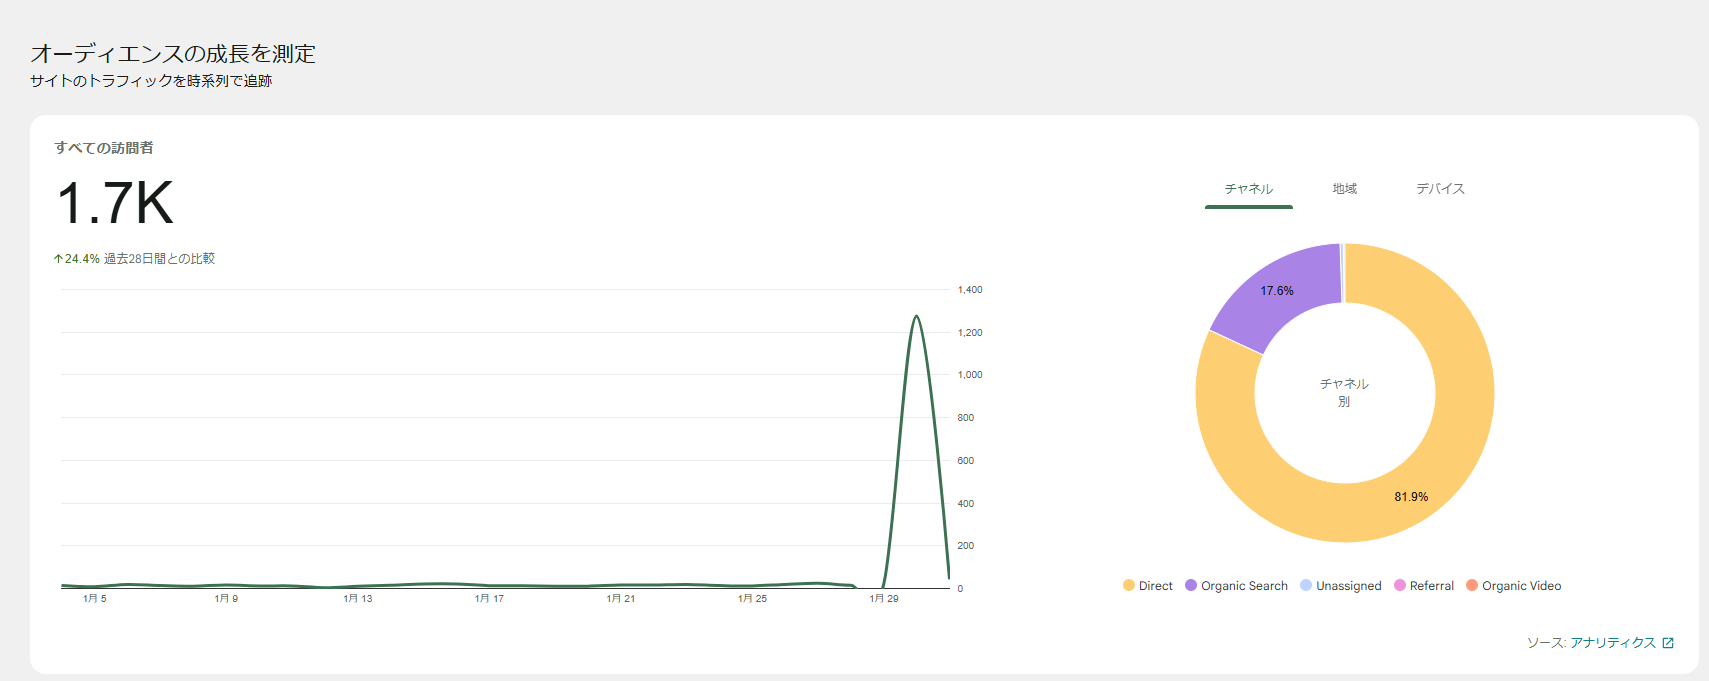This screenshot has width=1709, height=681.
Task: Select the Organic Search legend label
Action: [x=1244, y=586]
